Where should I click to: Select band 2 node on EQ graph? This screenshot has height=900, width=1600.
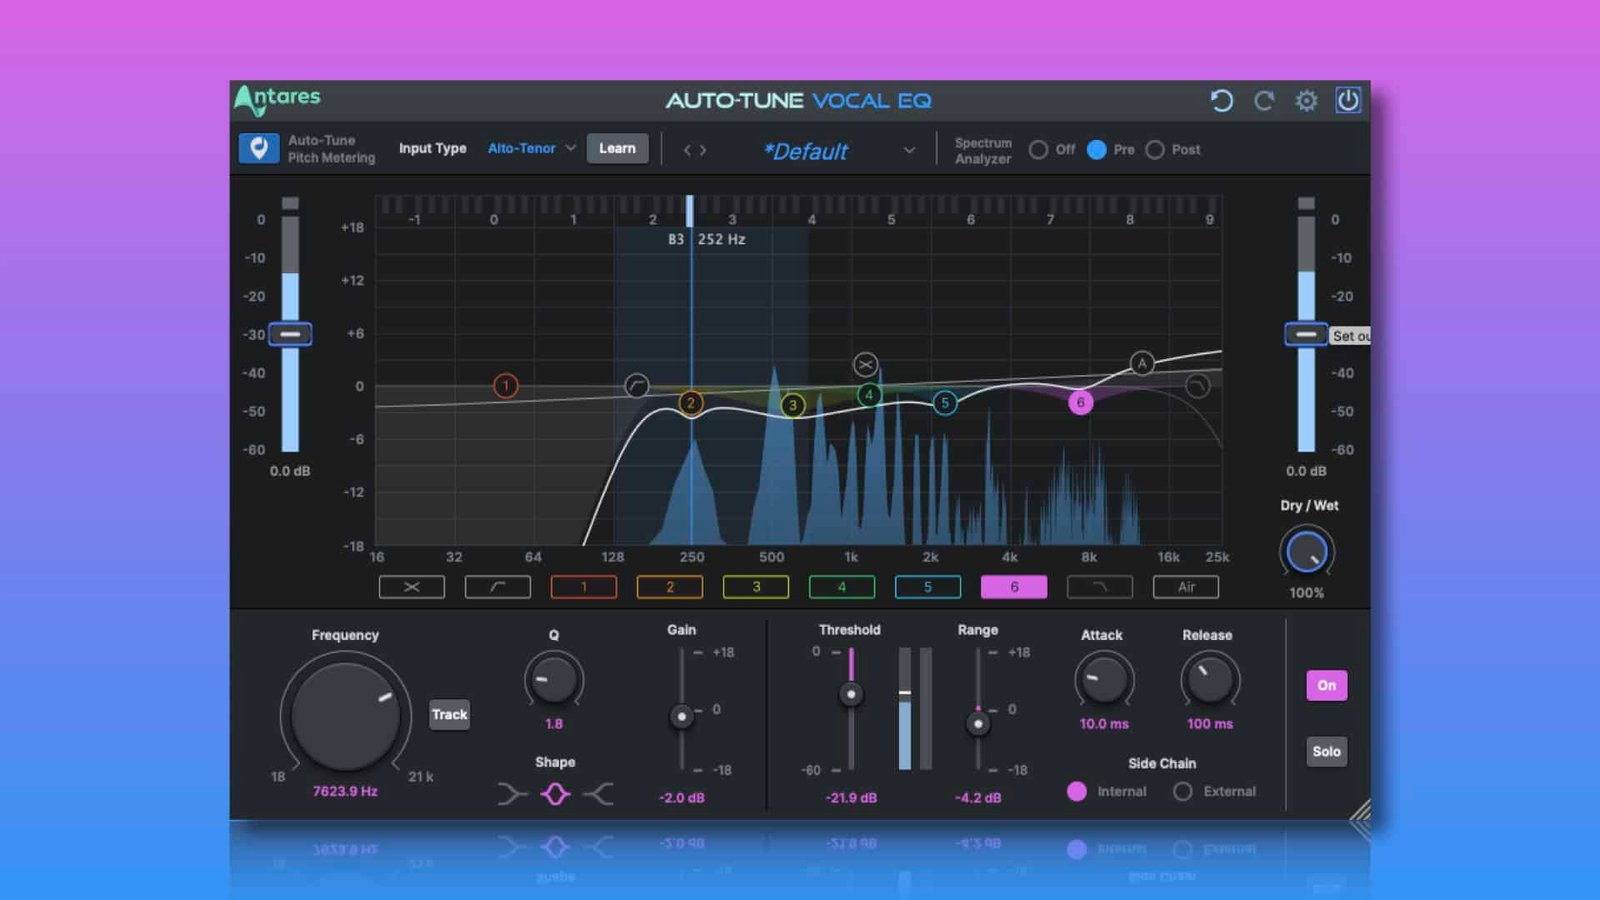[x=690, y=403]
